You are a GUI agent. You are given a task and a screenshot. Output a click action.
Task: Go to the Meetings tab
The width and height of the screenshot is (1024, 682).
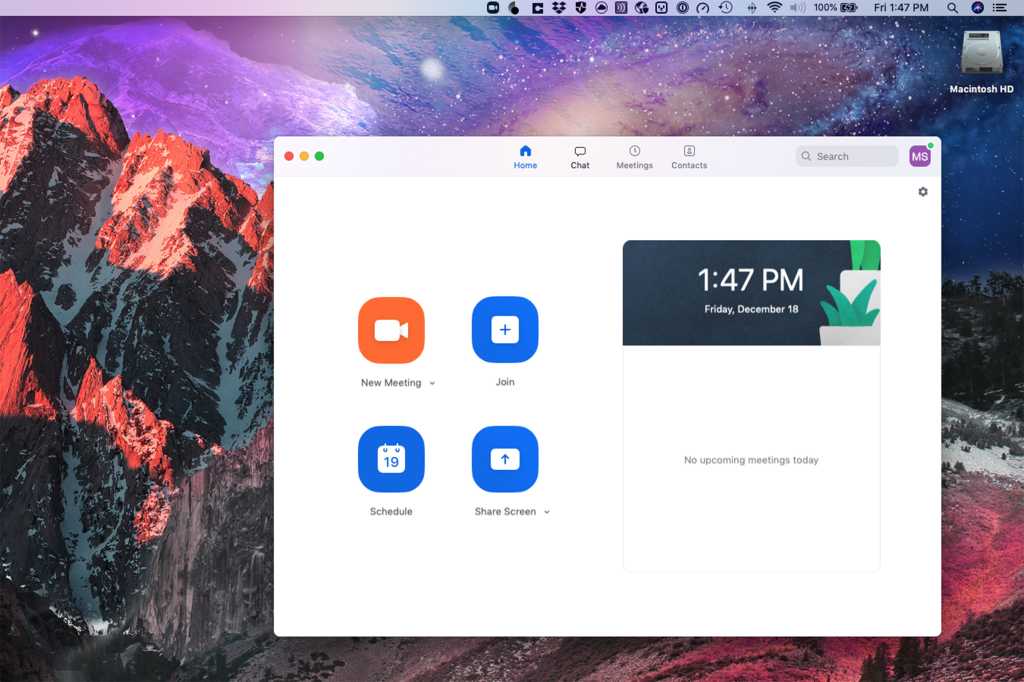point(634,157)
